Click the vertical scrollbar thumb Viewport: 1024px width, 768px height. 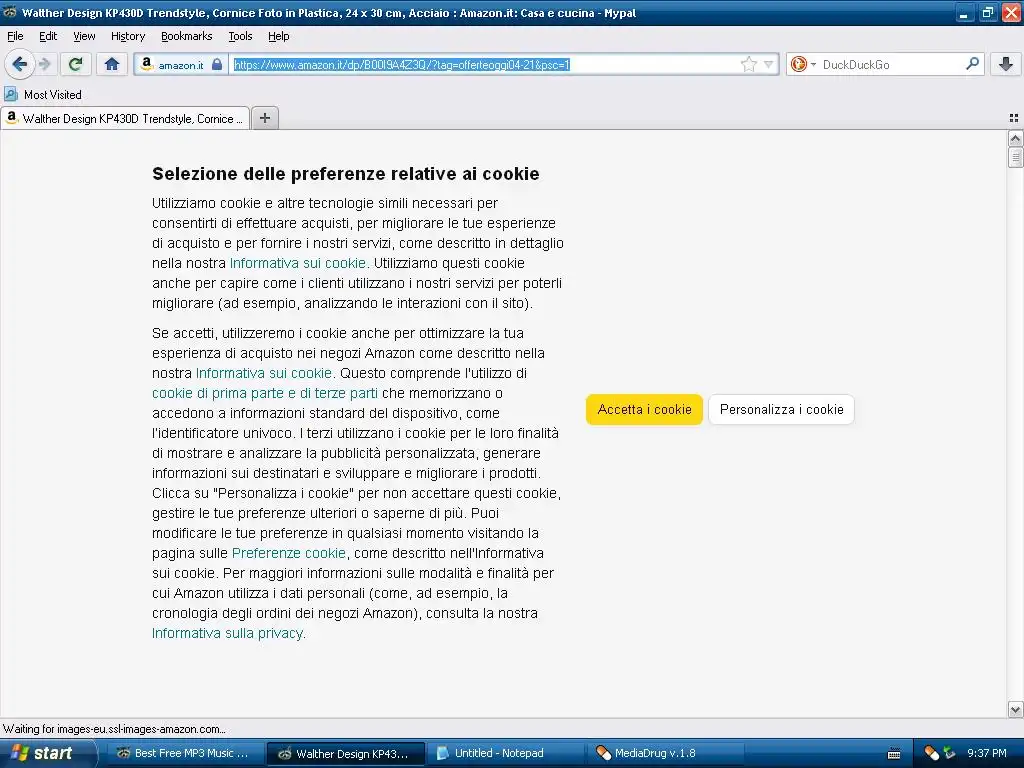[x=1015, y=157]
